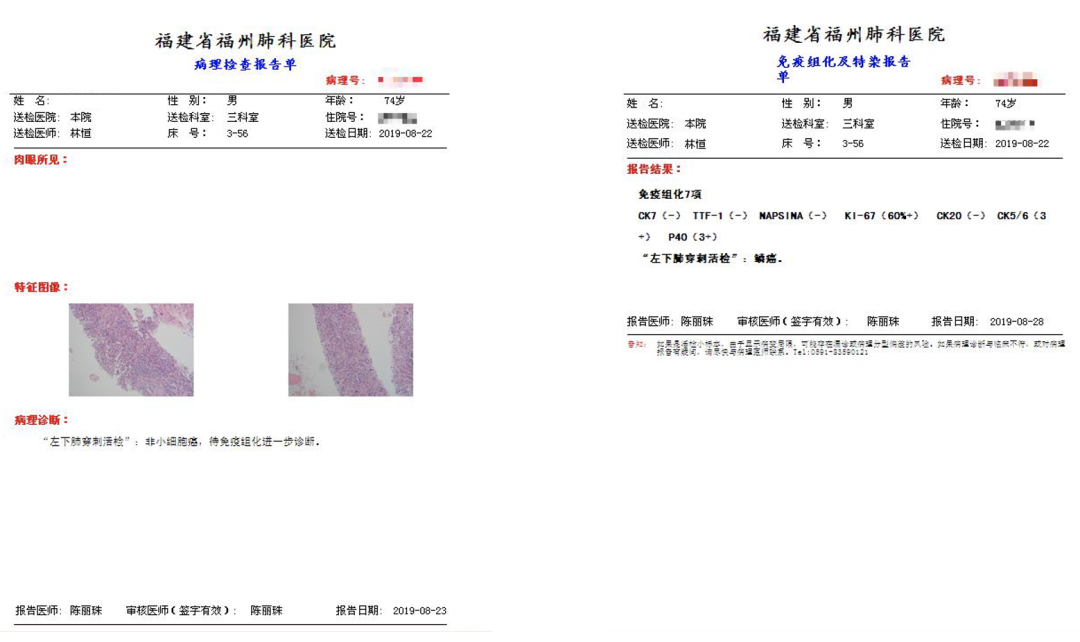
Task: Select the CK5/6 result
Action: pyautogui.click(x=1022, y=216)
